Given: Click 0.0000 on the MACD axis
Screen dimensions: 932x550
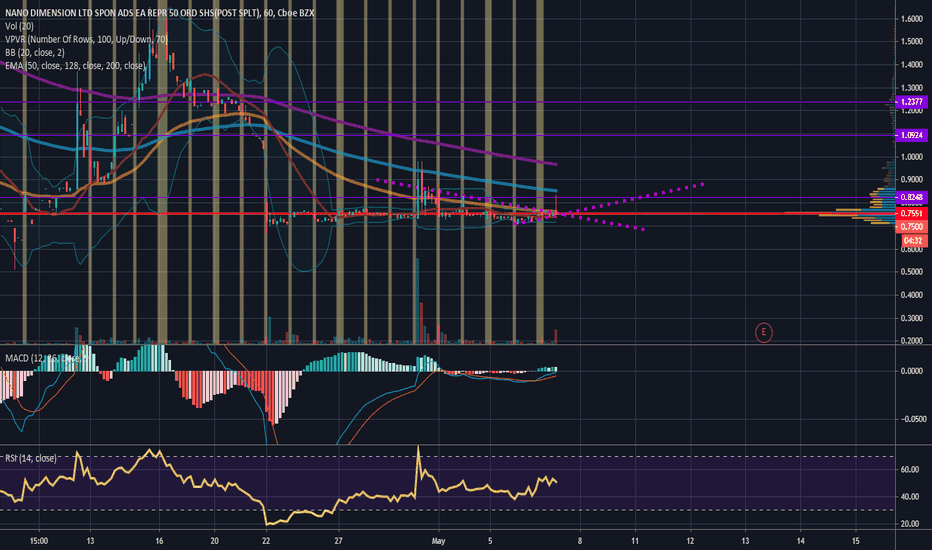Looking at the screenshot, I should 912,370.
